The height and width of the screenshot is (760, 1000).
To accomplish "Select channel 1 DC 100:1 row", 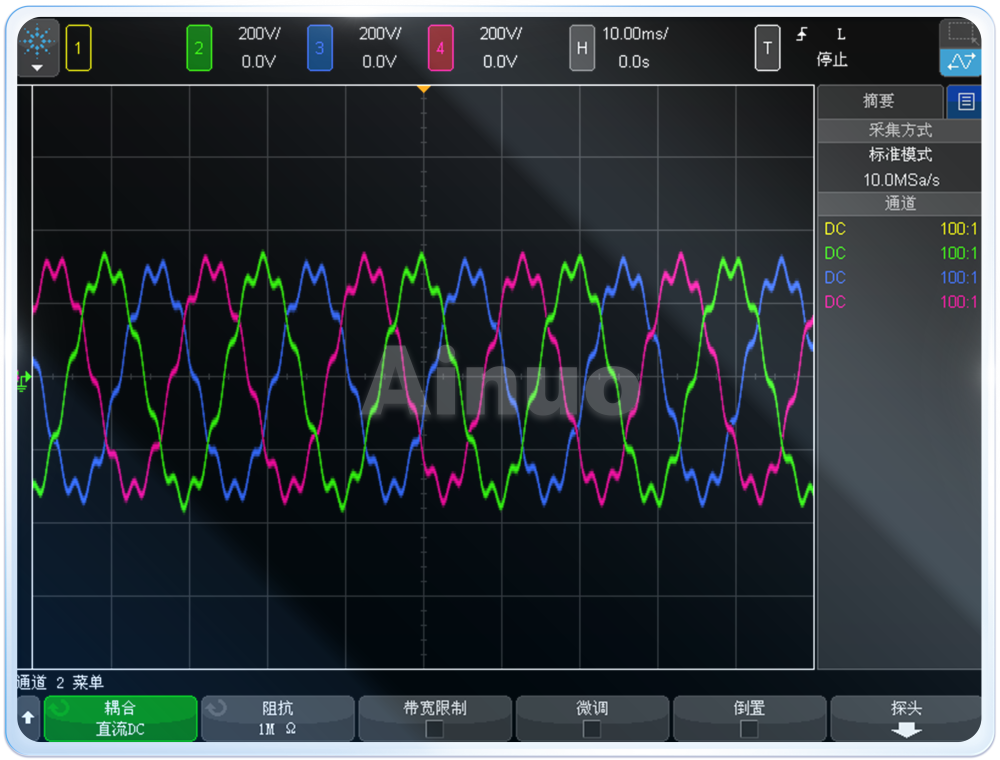I will [900, 229].
